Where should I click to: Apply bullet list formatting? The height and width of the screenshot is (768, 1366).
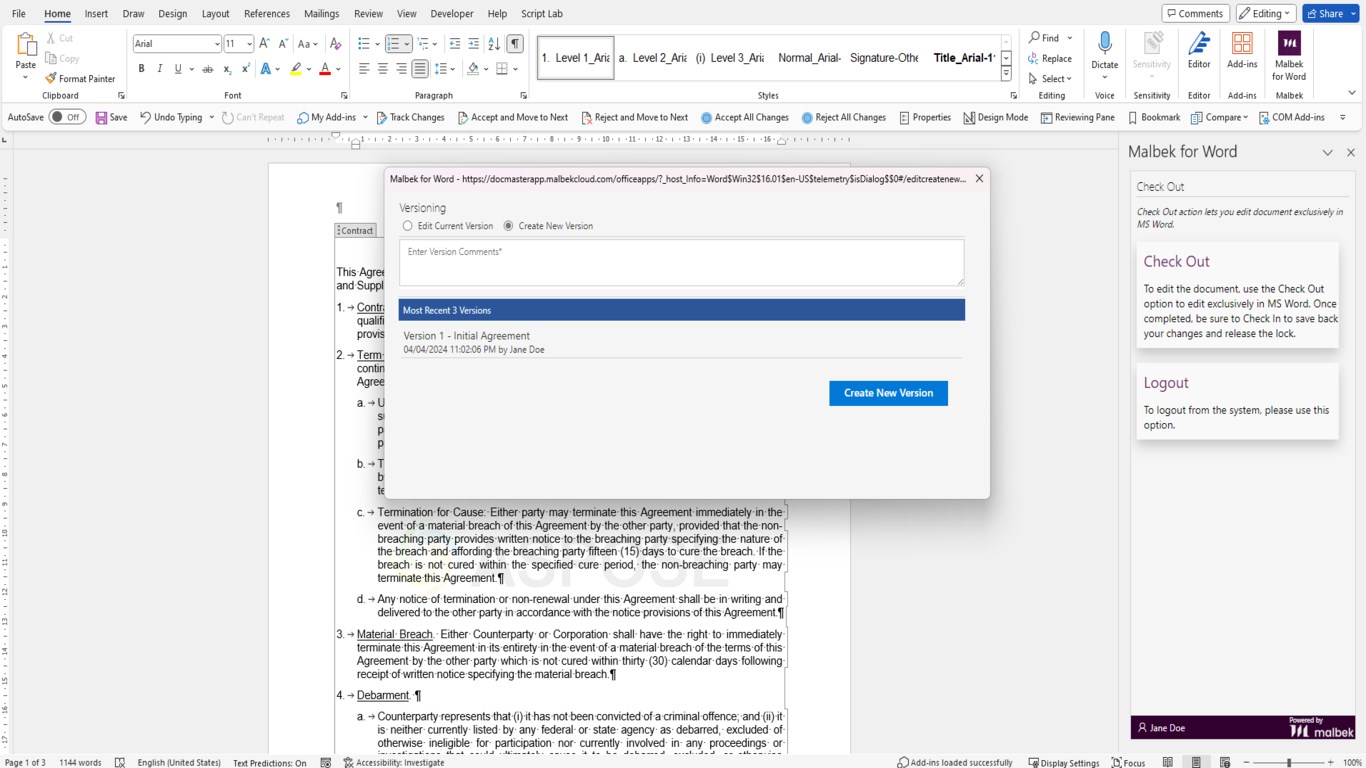point(364,44)
